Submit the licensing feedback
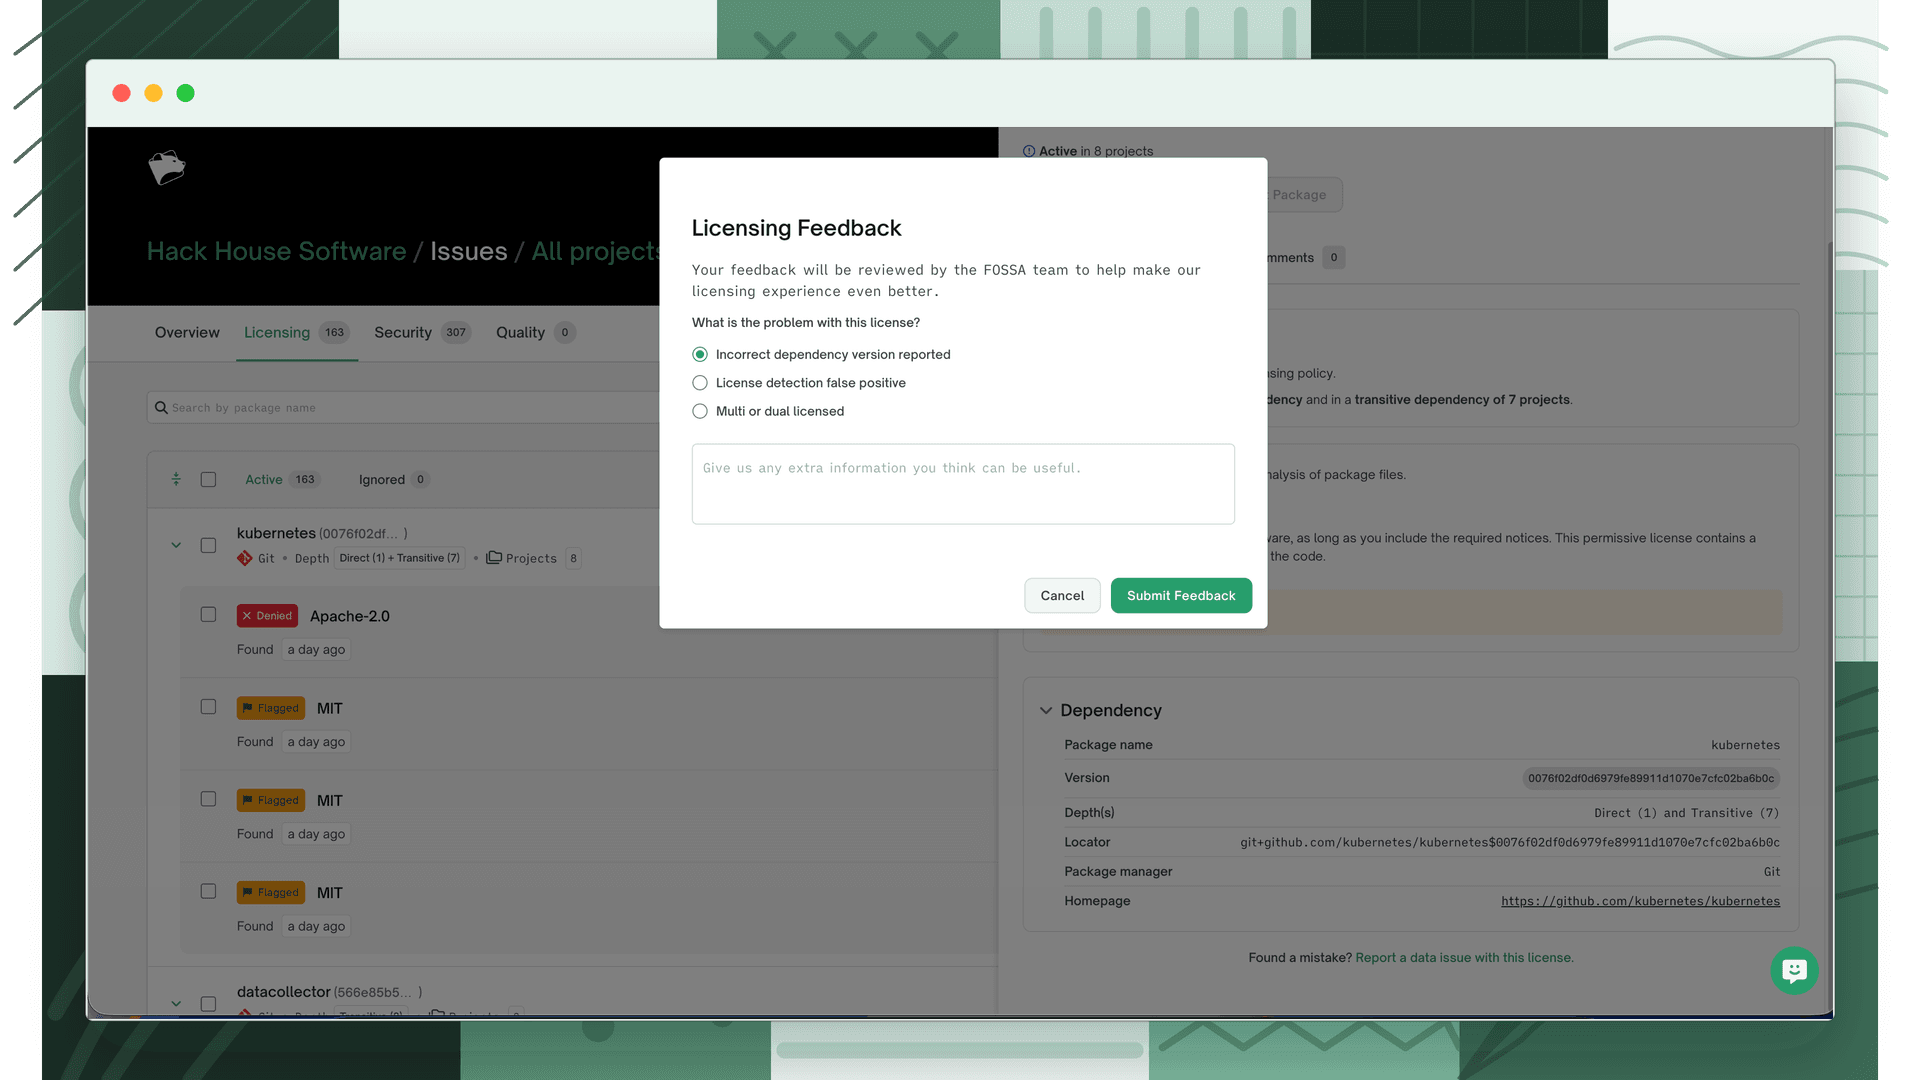 click(x=1181, y=595)
